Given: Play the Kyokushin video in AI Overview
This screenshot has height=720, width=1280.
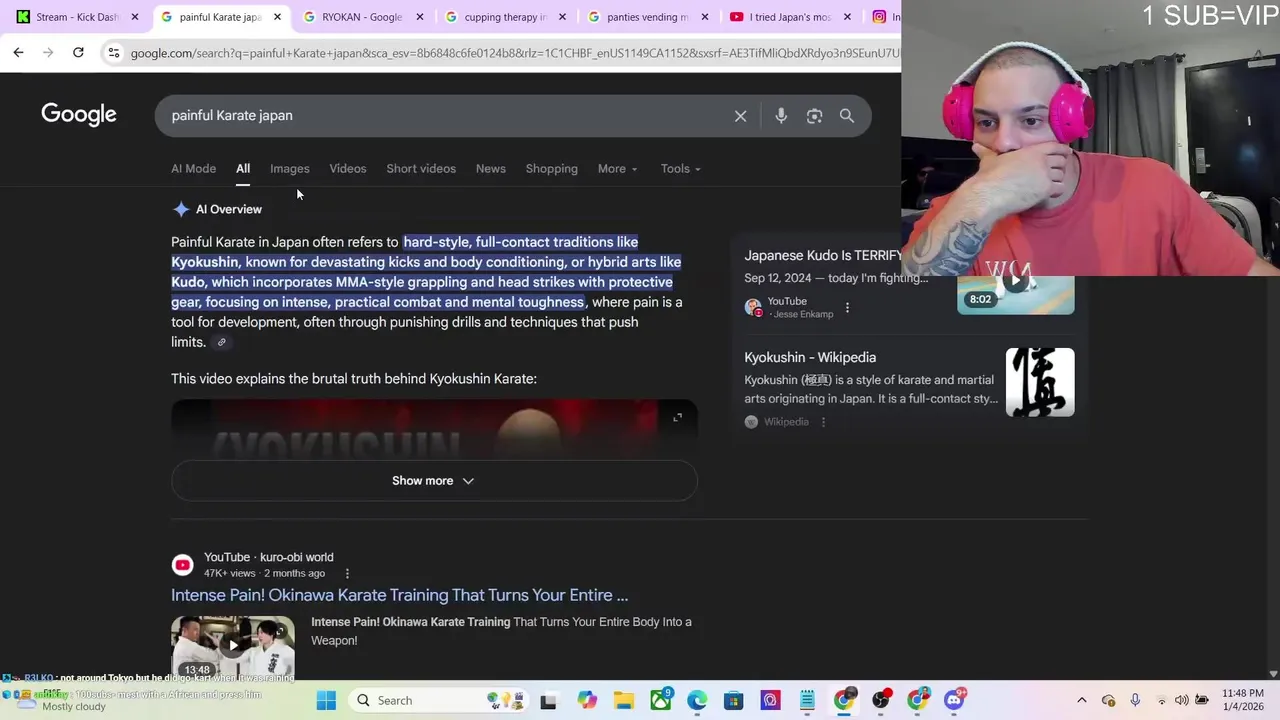Looking at the screenshot, I should click(434, 430).
